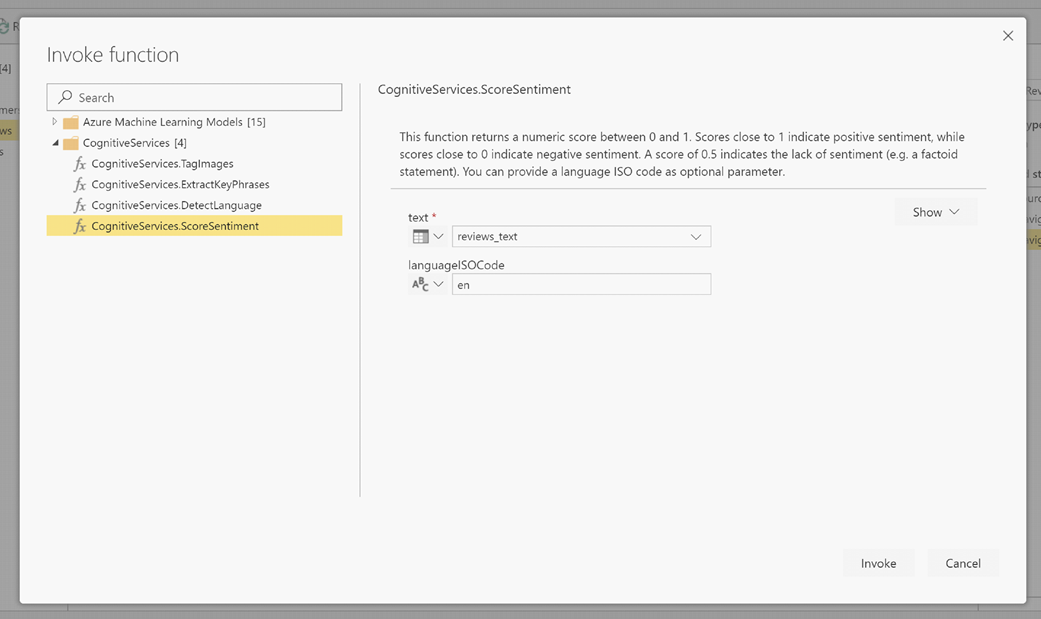Click the column type icon for text parameter
Image resolution: width=1041 pixels, height=619 pixels.
420,236
